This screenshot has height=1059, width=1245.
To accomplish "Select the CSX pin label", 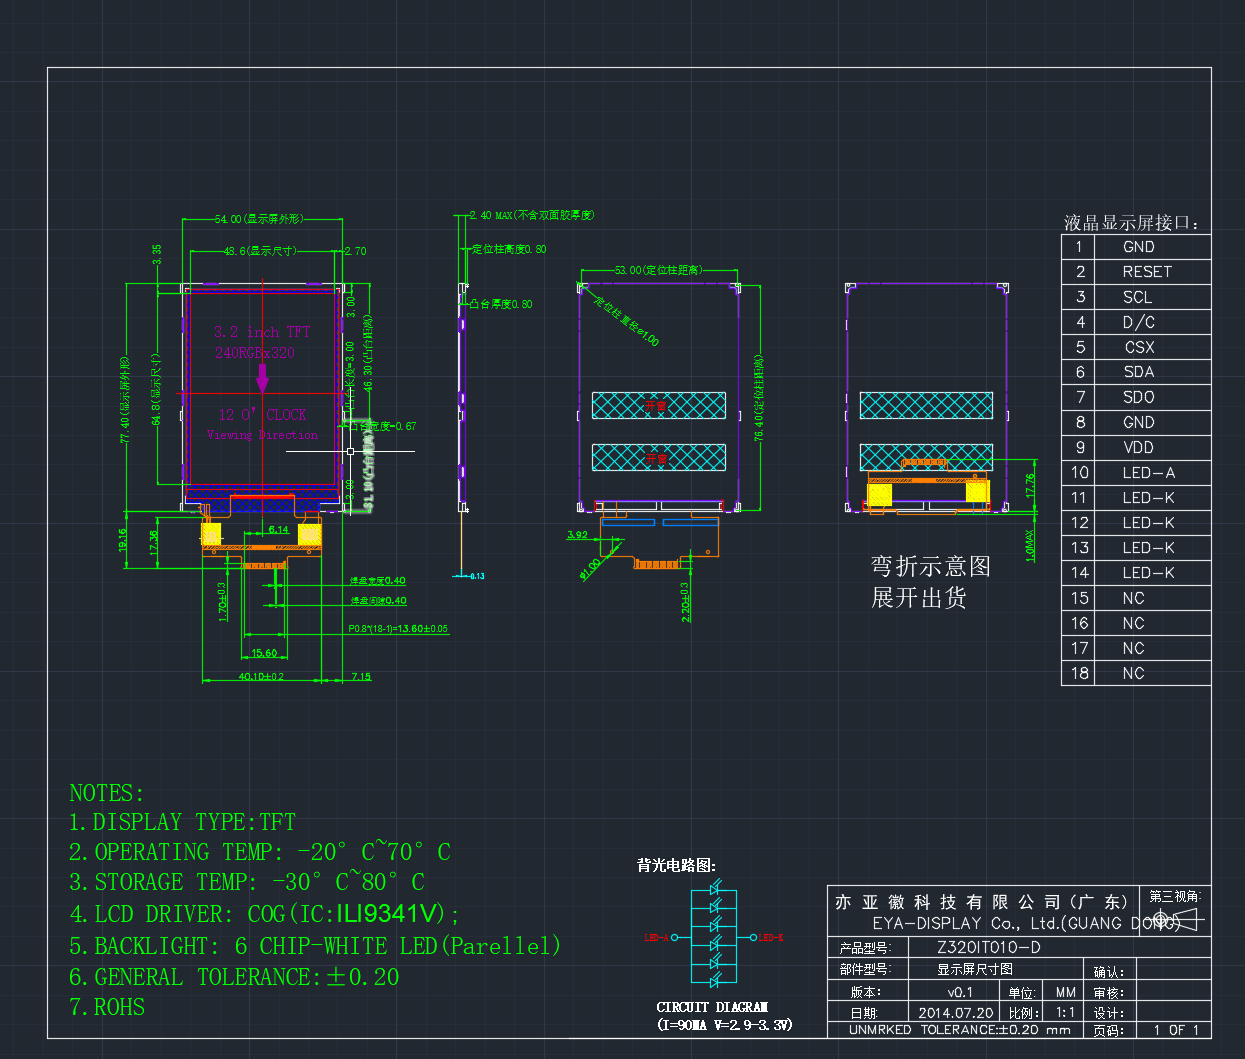I will click(x=1139, y=347).
